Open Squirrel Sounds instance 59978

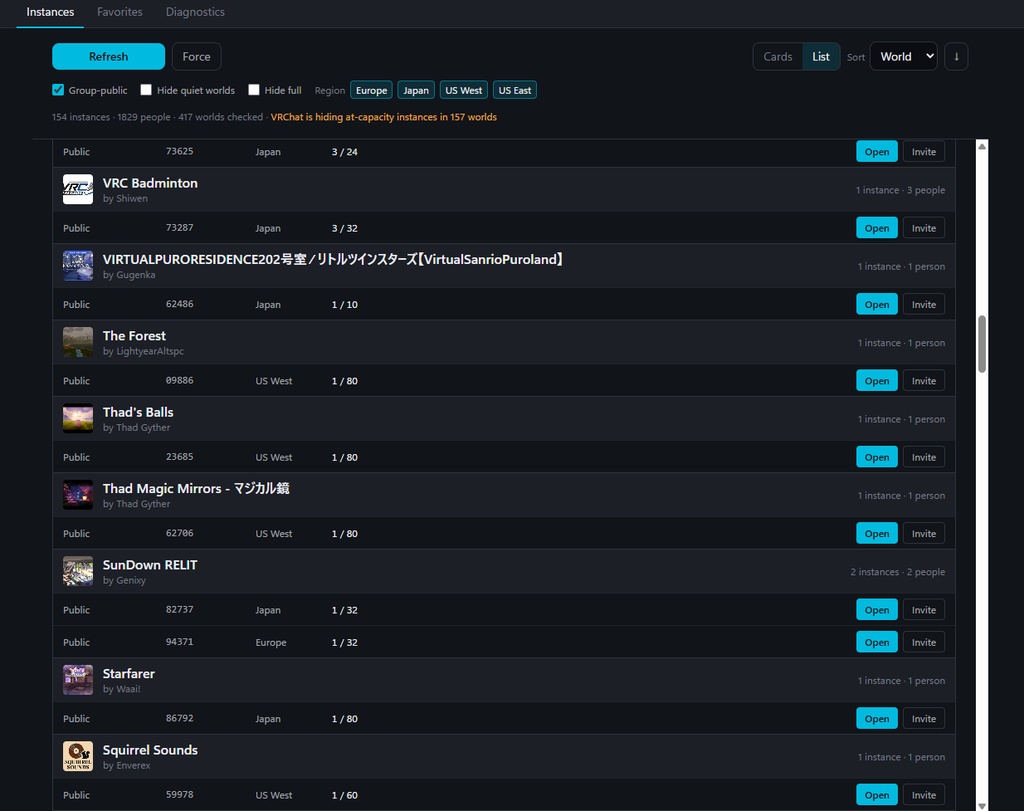coord(877,795)
